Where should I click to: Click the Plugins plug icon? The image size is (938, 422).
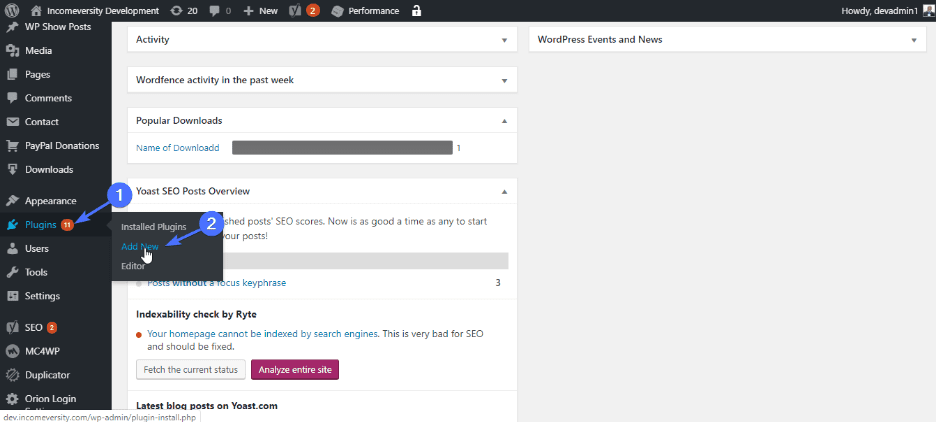pos(13,225)
